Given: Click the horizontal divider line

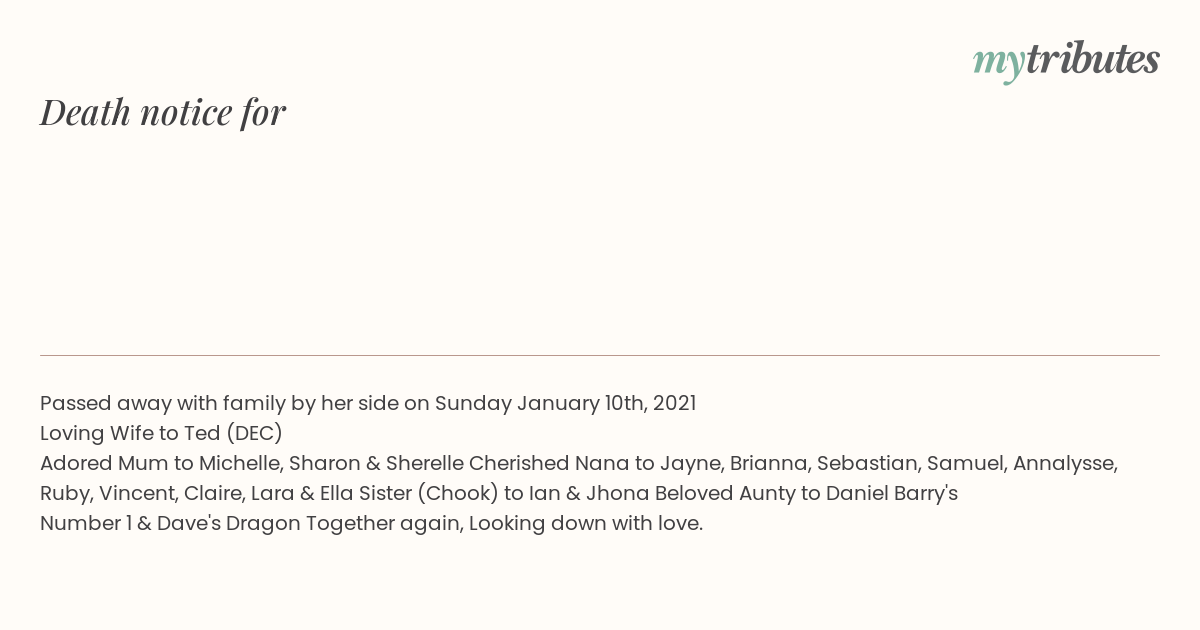Looking at the screenshot, I should (600, 355).
